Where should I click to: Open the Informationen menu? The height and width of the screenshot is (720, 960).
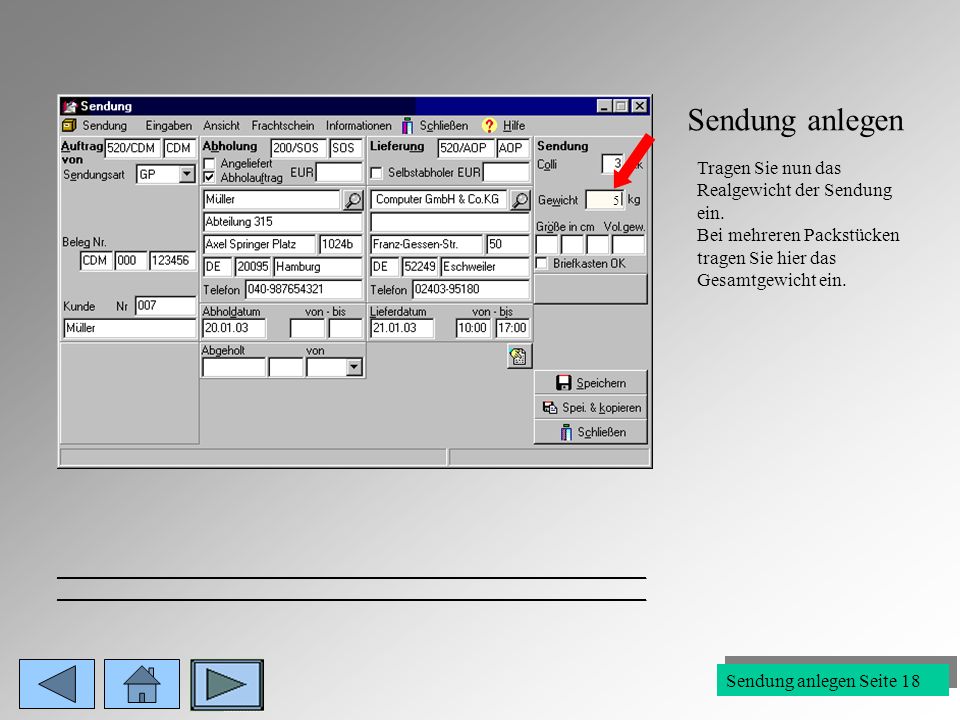pyautogui.click(x=359, y=126)
